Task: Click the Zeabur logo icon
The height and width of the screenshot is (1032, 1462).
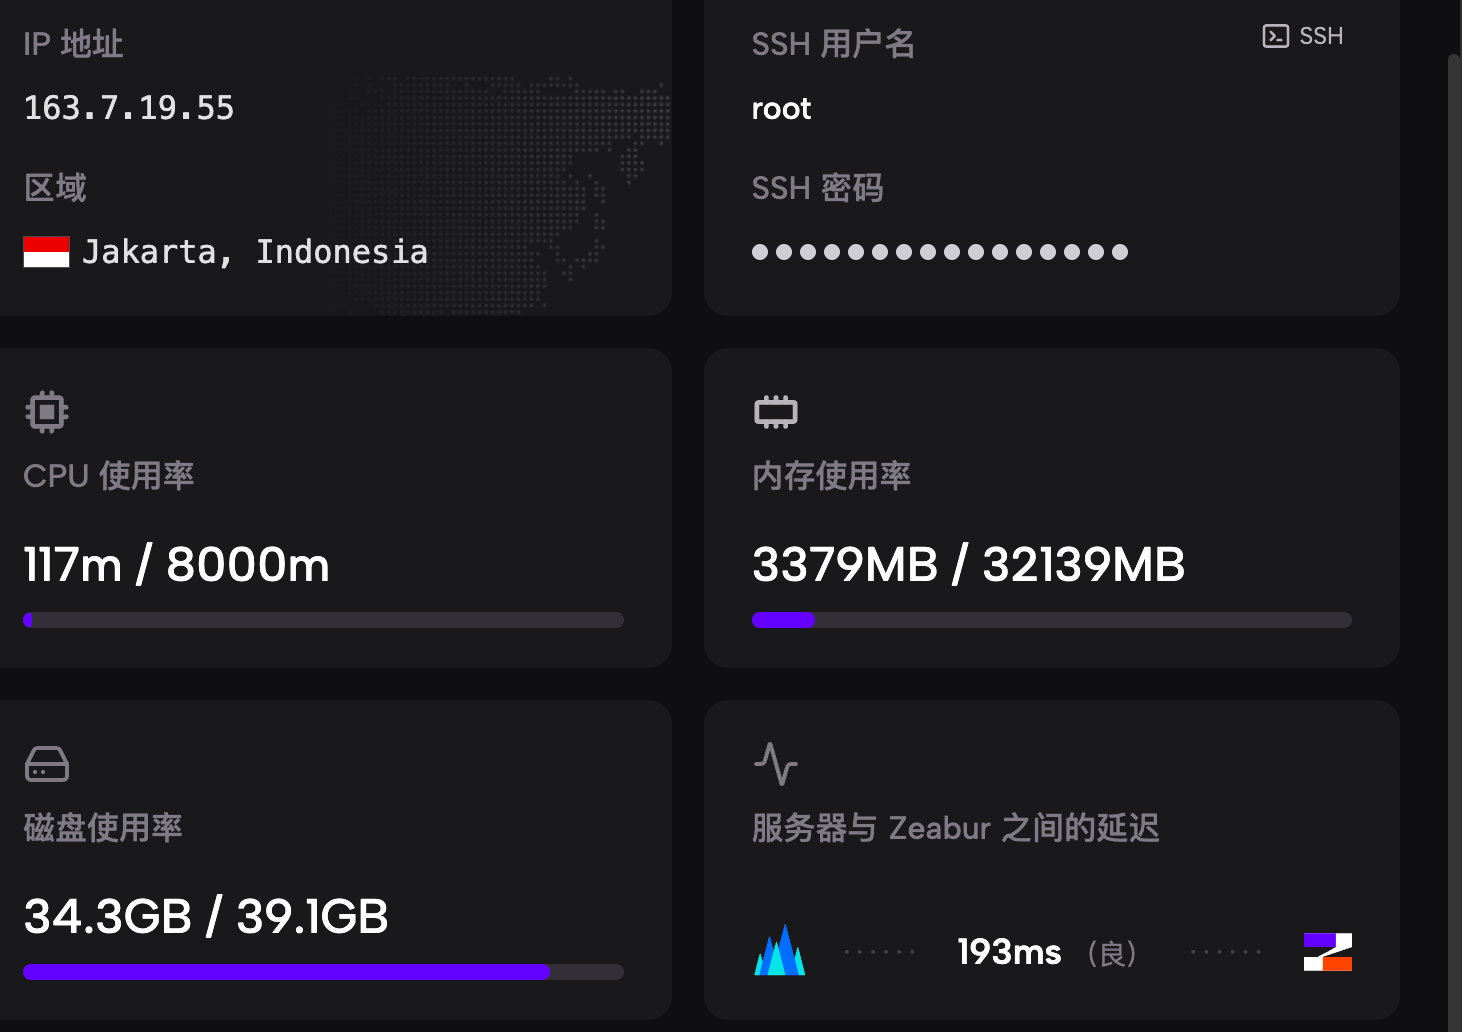Action: 1327,952
